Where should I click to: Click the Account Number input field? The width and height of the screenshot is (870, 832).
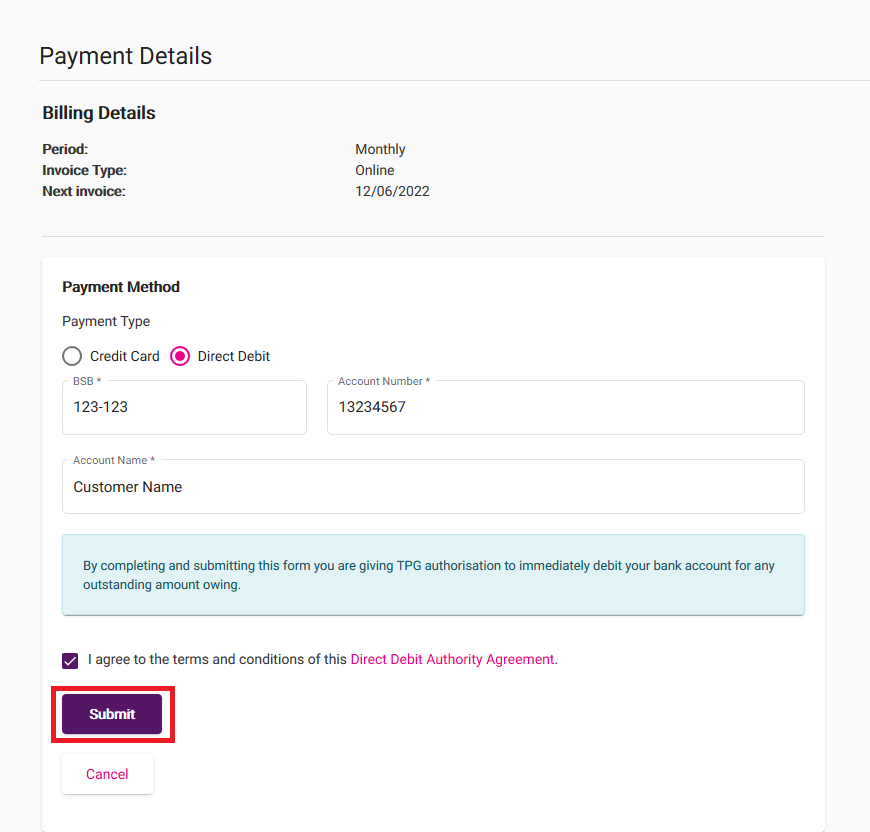(565, 407)
